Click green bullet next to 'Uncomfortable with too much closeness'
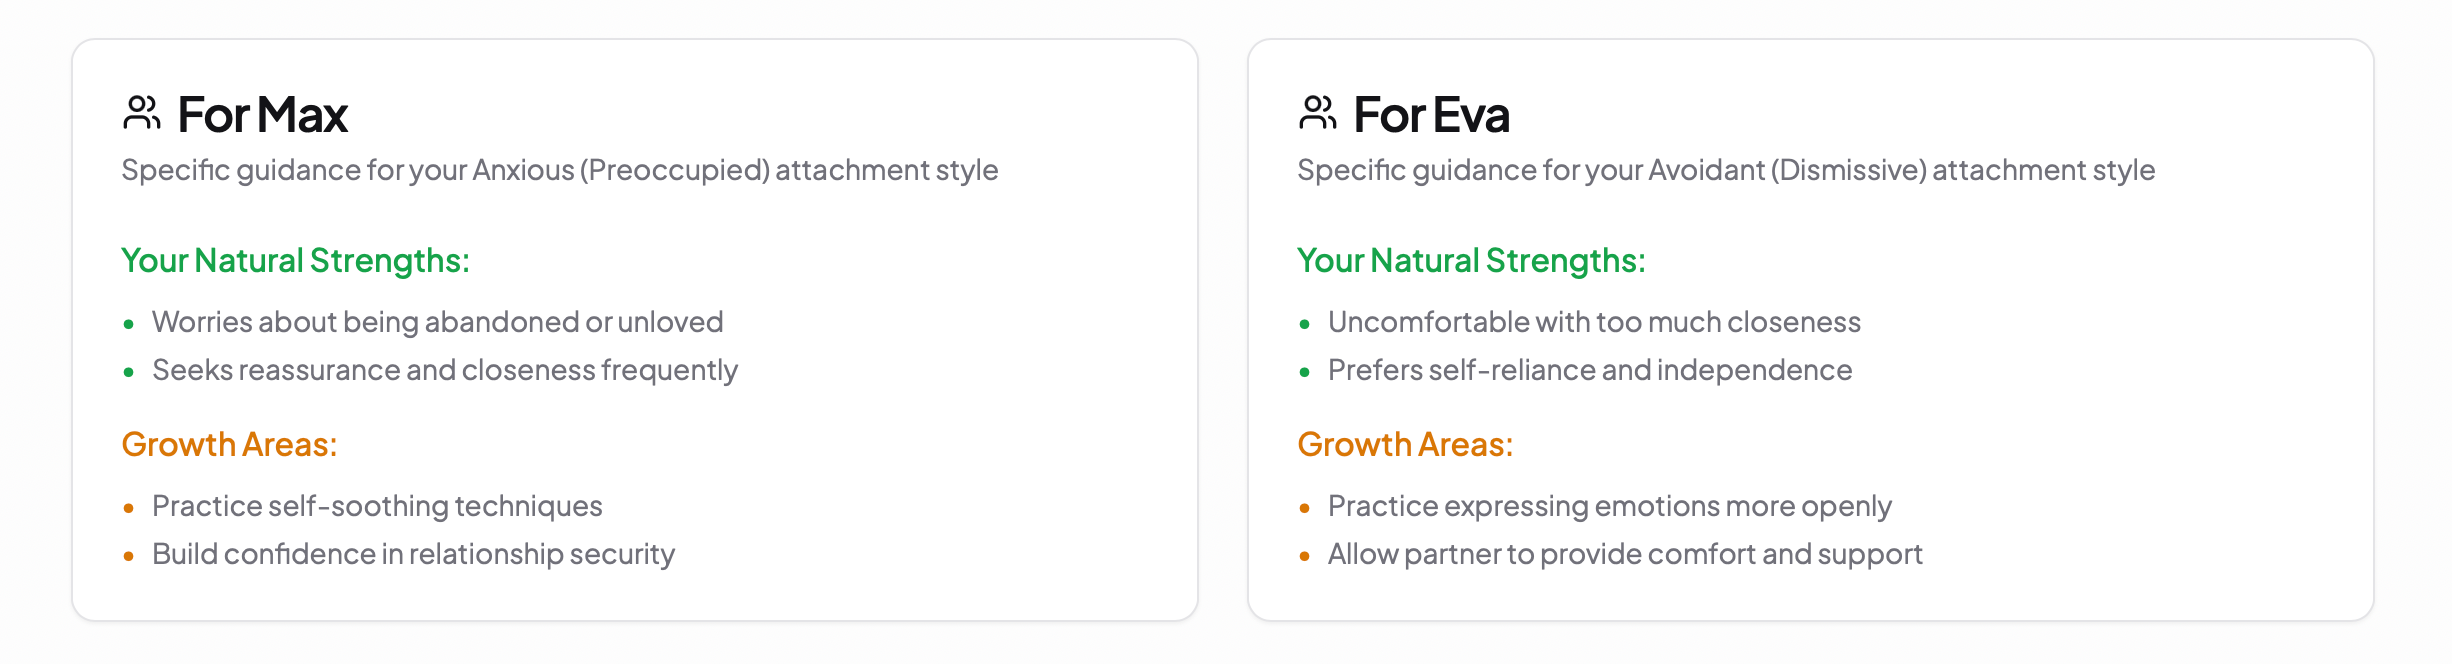 [x=1304, y=324]
